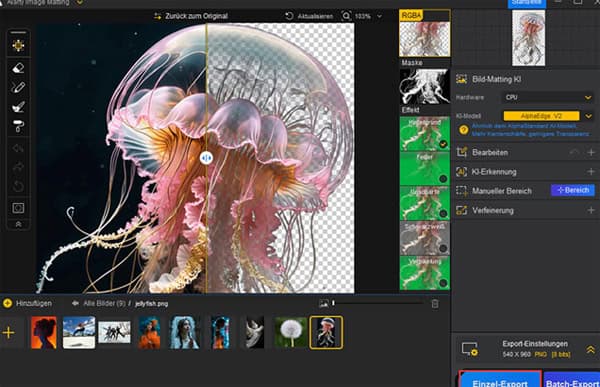
Task: Open the KI-Modell dropdown arrow
Action: pyautogui.click(x=589, y=116)
